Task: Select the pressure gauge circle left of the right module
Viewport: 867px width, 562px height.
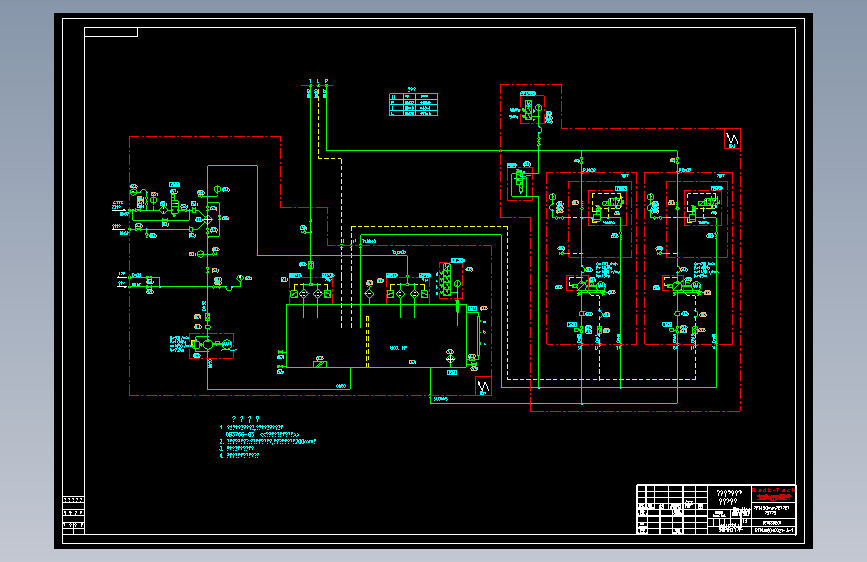Action: pyautogui.click(x=650, y=196)
